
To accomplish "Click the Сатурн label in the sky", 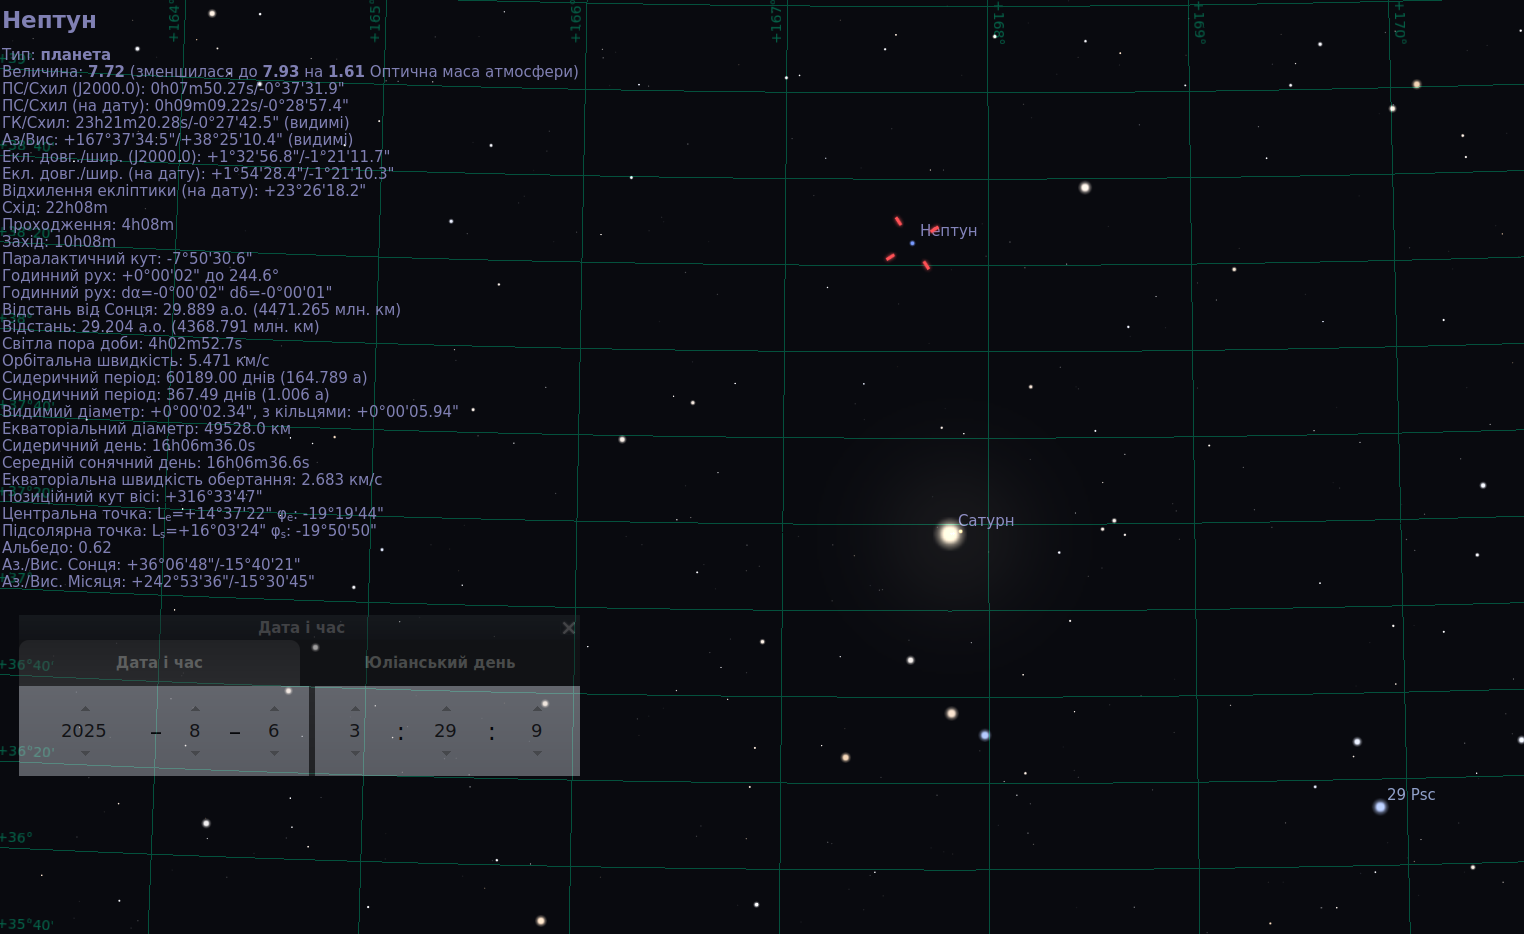I will pyautogui.click(x=986, y=520).
